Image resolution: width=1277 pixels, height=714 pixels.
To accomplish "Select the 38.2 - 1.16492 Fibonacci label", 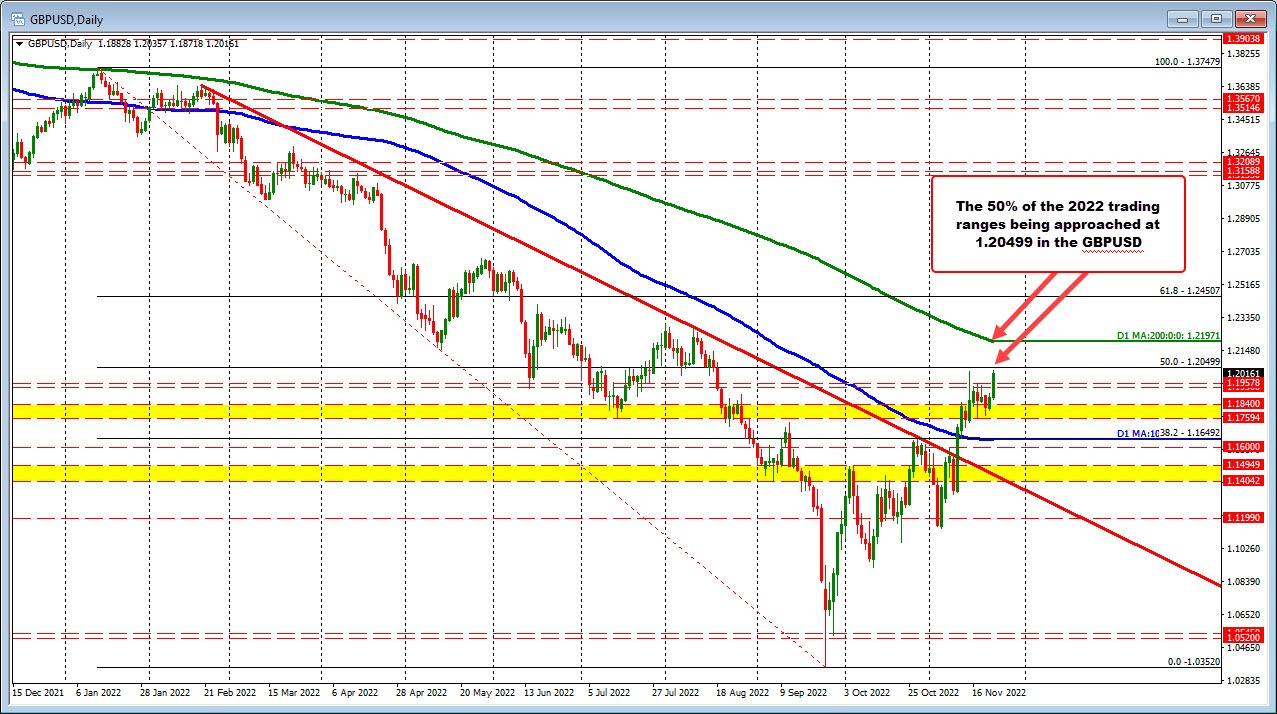I will [1189, 433].
